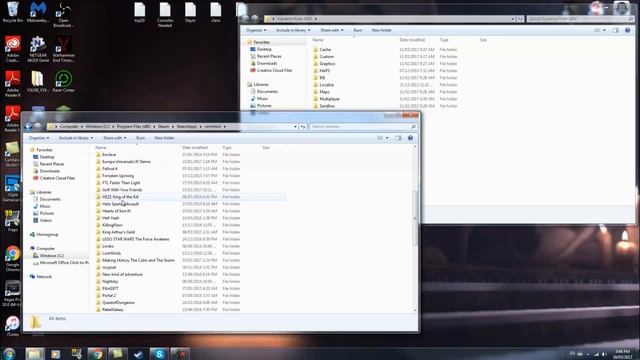Open the NETGEAR Genie desktop shortcut

(x=38, y=49)
